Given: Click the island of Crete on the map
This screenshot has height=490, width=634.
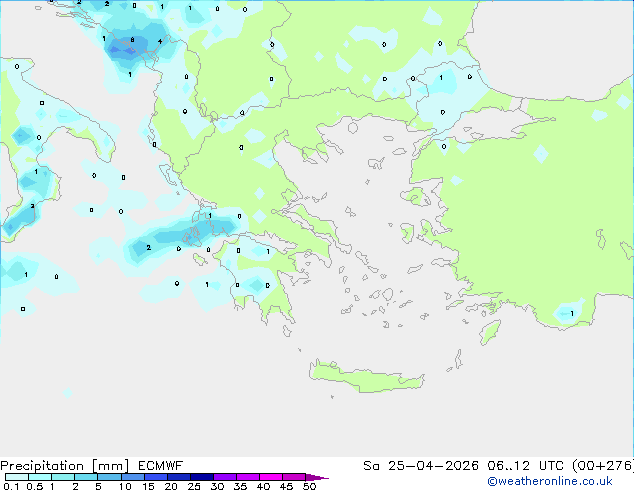Looking at the screenshot, I should 366,377.
